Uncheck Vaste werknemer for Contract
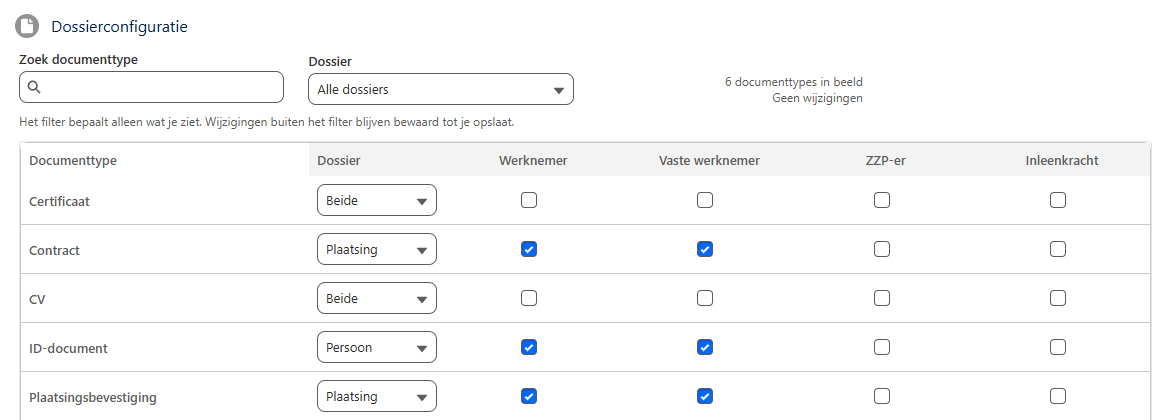Image resolution: width=1166 pixels, height=420 pixels. (x=705, y=249)
